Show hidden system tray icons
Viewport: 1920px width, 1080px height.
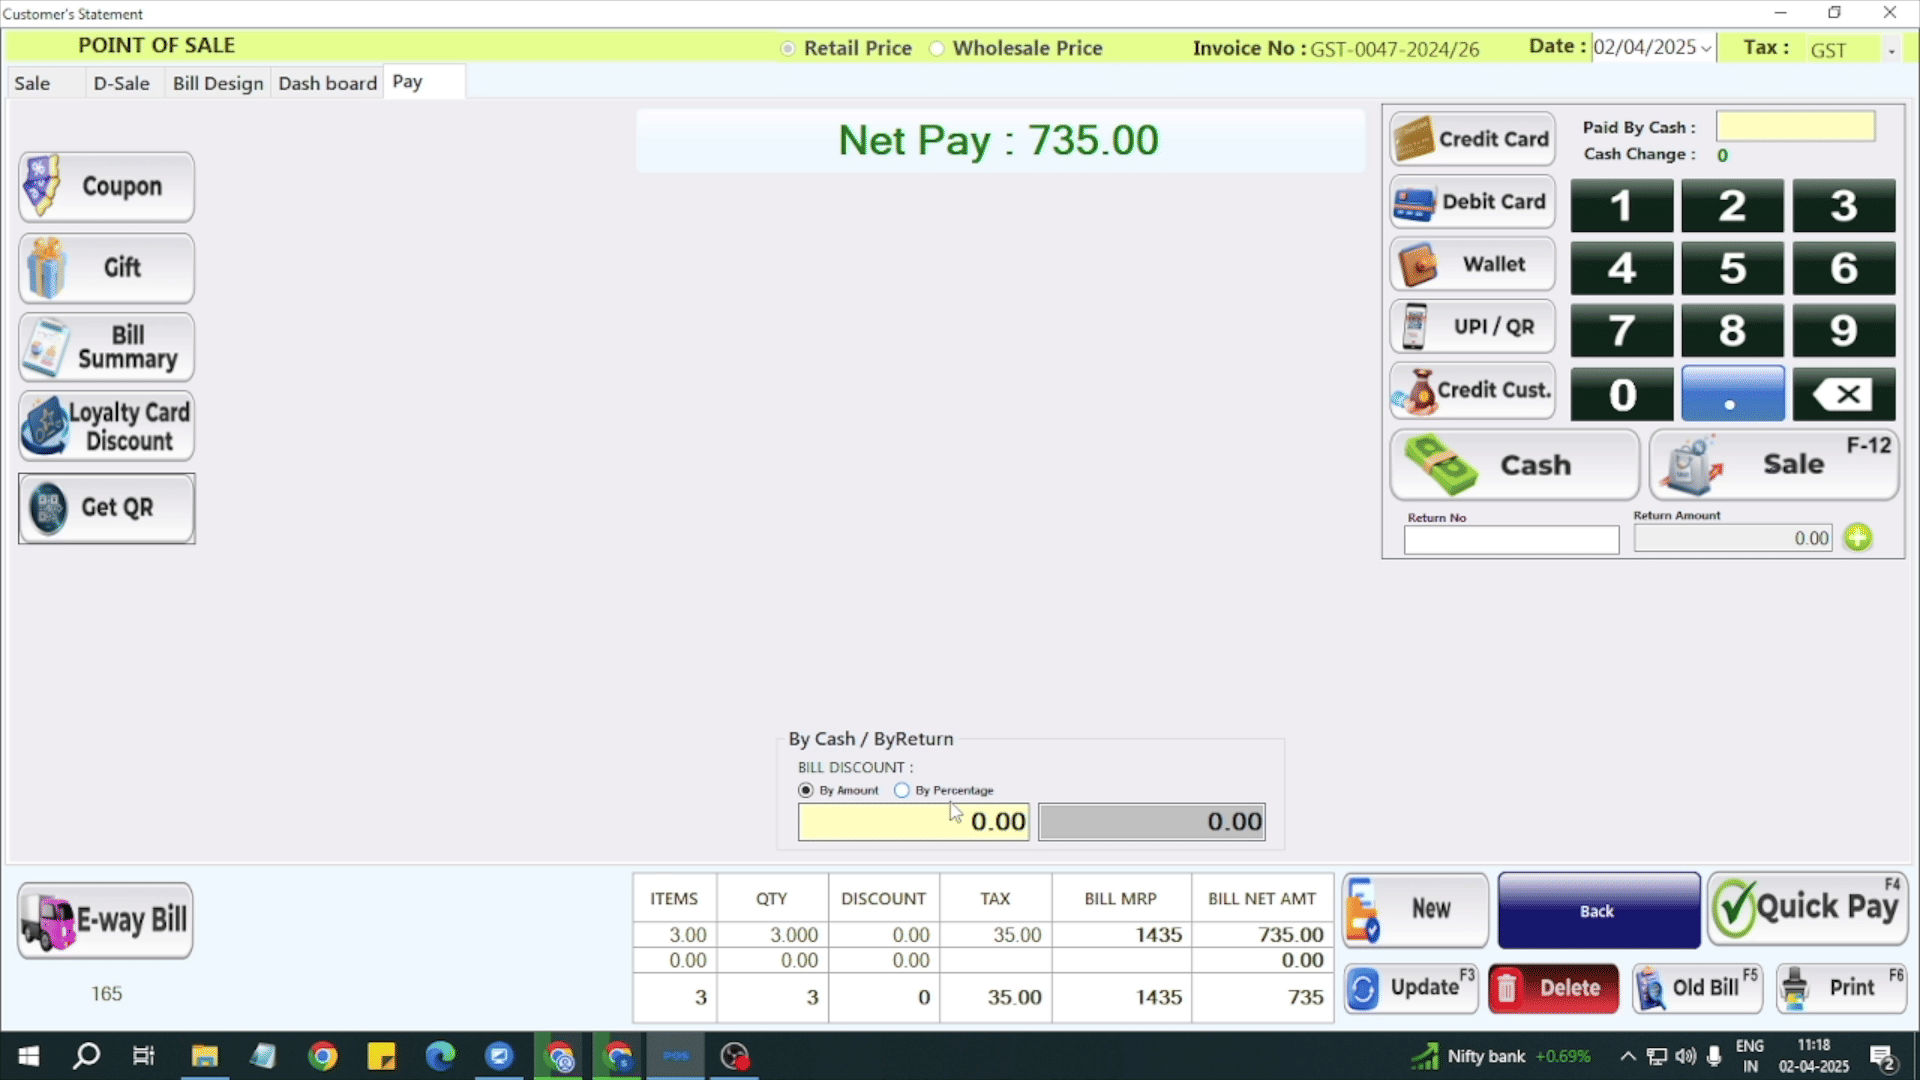[x=1627, y=1056]
